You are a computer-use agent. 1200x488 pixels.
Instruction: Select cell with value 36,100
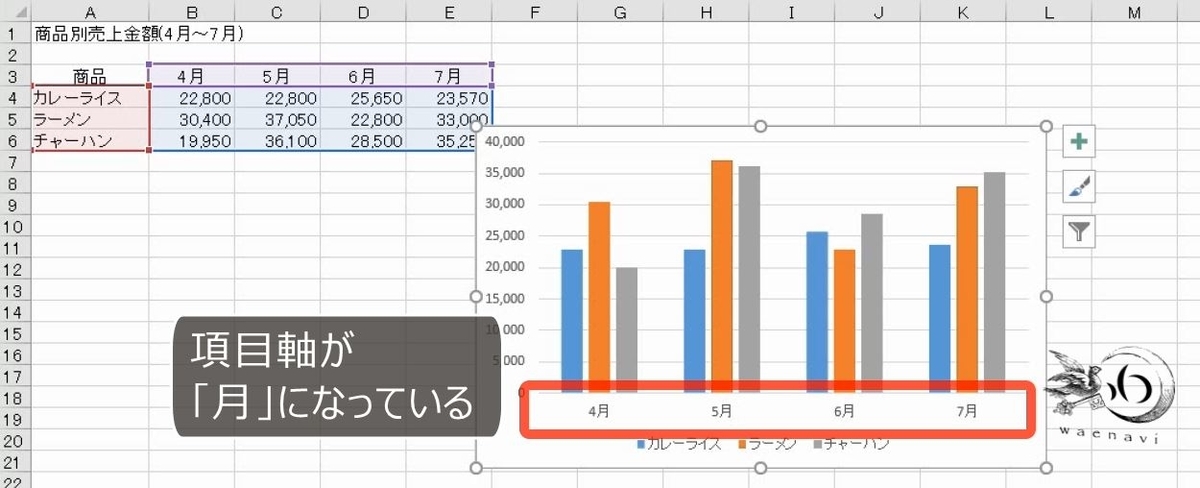coord(277,141)
